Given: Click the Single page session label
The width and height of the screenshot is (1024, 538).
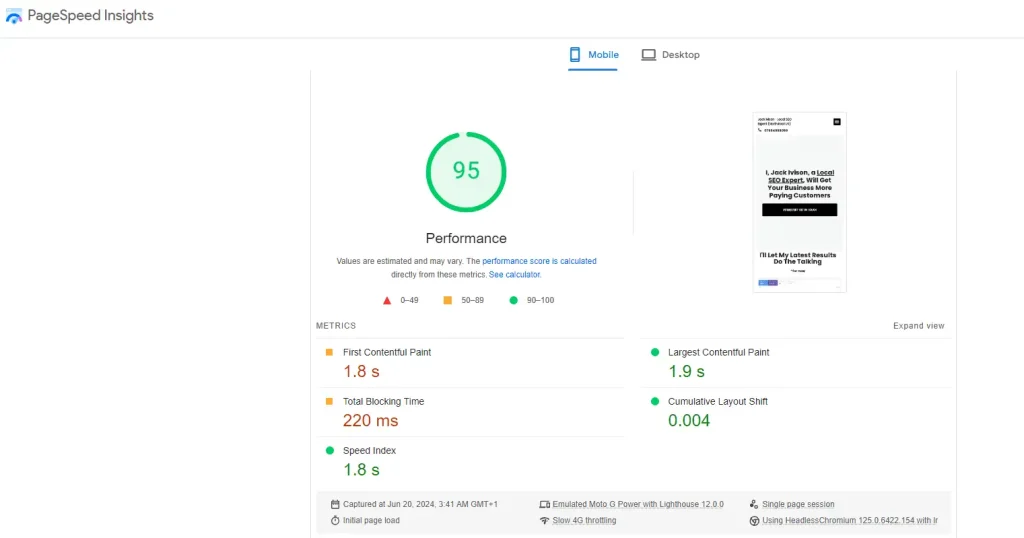Looking at the screenshot, I should pos(797,504).
